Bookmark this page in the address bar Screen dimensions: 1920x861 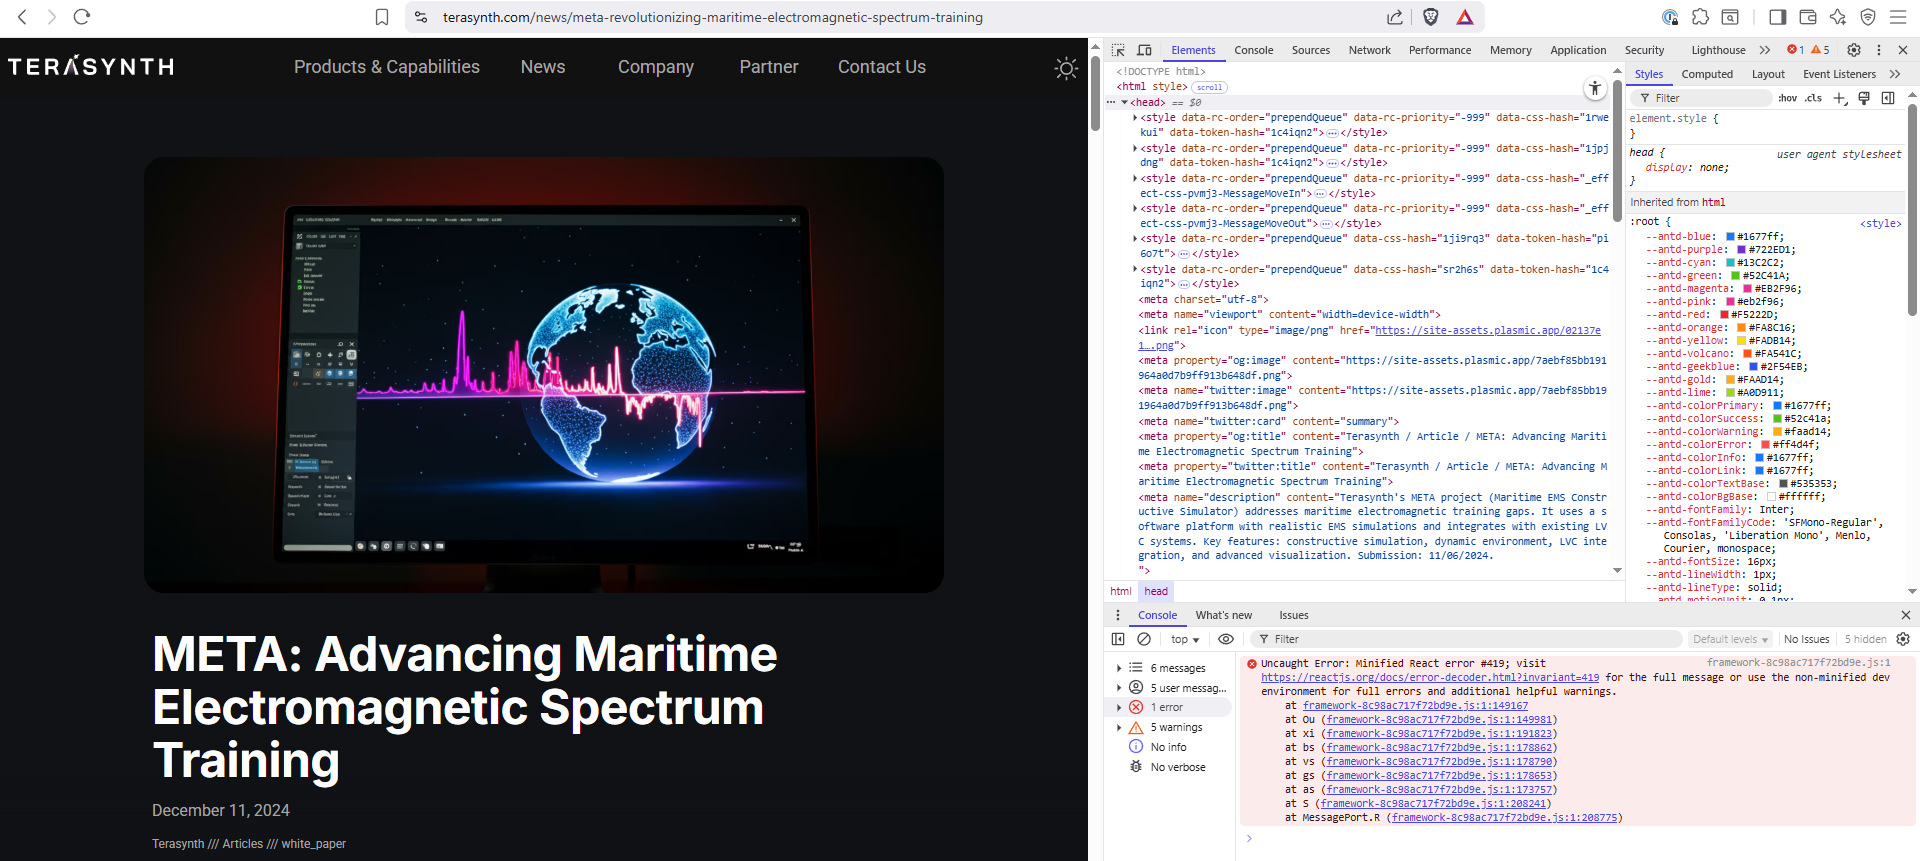[382, 17]
